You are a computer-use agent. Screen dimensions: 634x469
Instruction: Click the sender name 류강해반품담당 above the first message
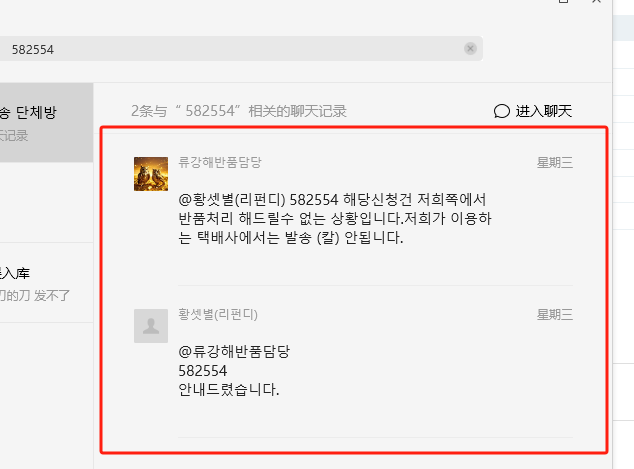click(220, 162)
